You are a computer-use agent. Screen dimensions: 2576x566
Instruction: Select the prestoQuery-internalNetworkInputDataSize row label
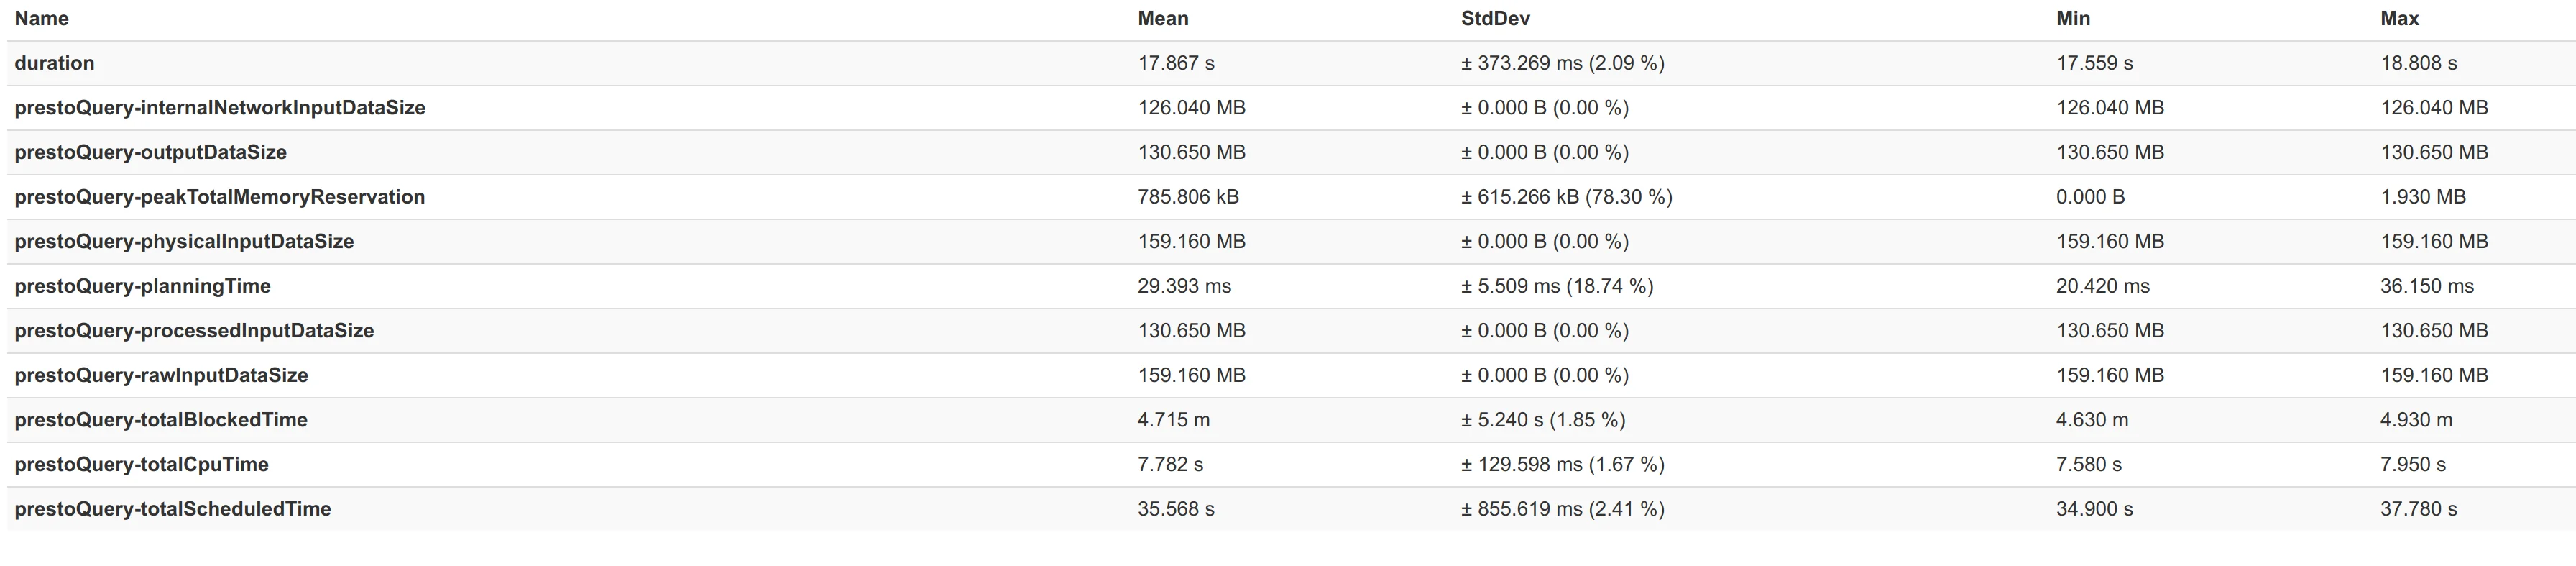220,108
